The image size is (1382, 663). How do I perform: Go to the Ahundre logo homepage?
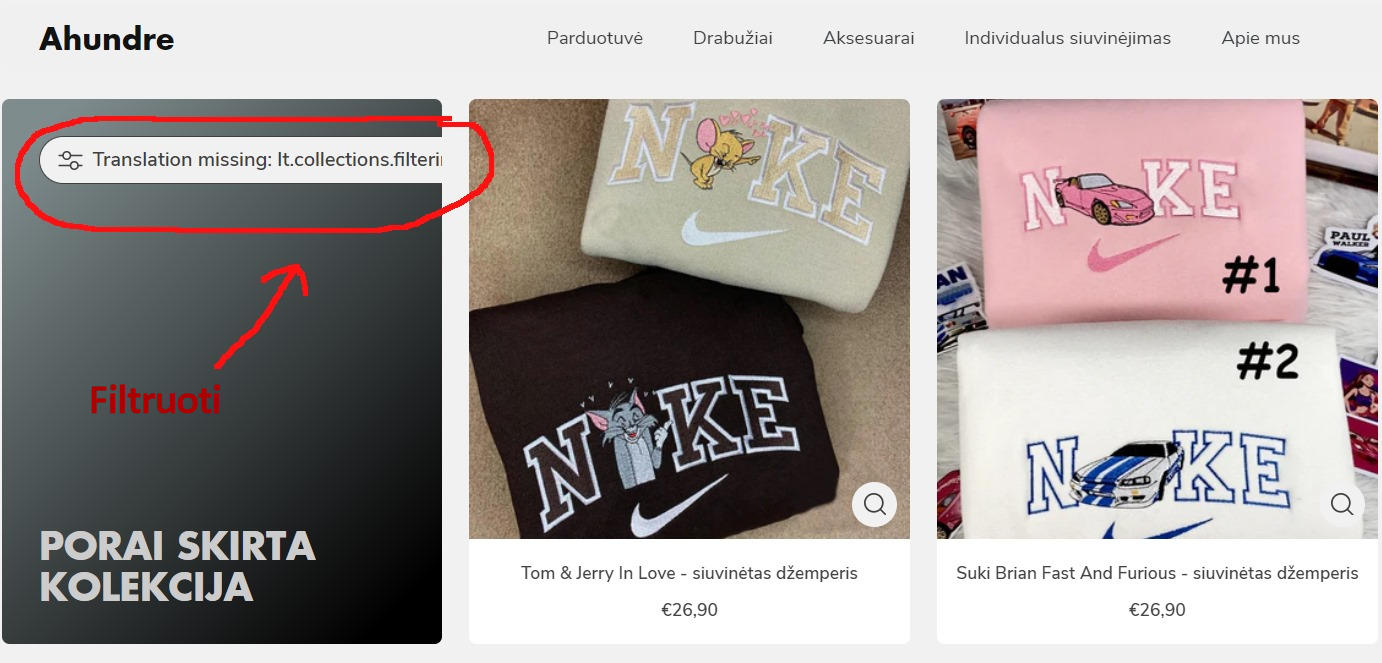click(x=107, y=39)
